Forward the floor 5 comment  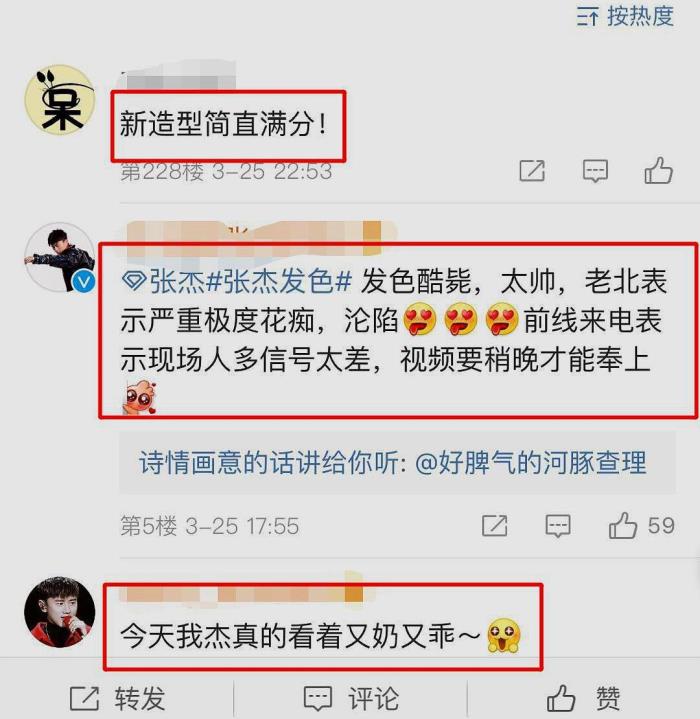coord(494,525)
